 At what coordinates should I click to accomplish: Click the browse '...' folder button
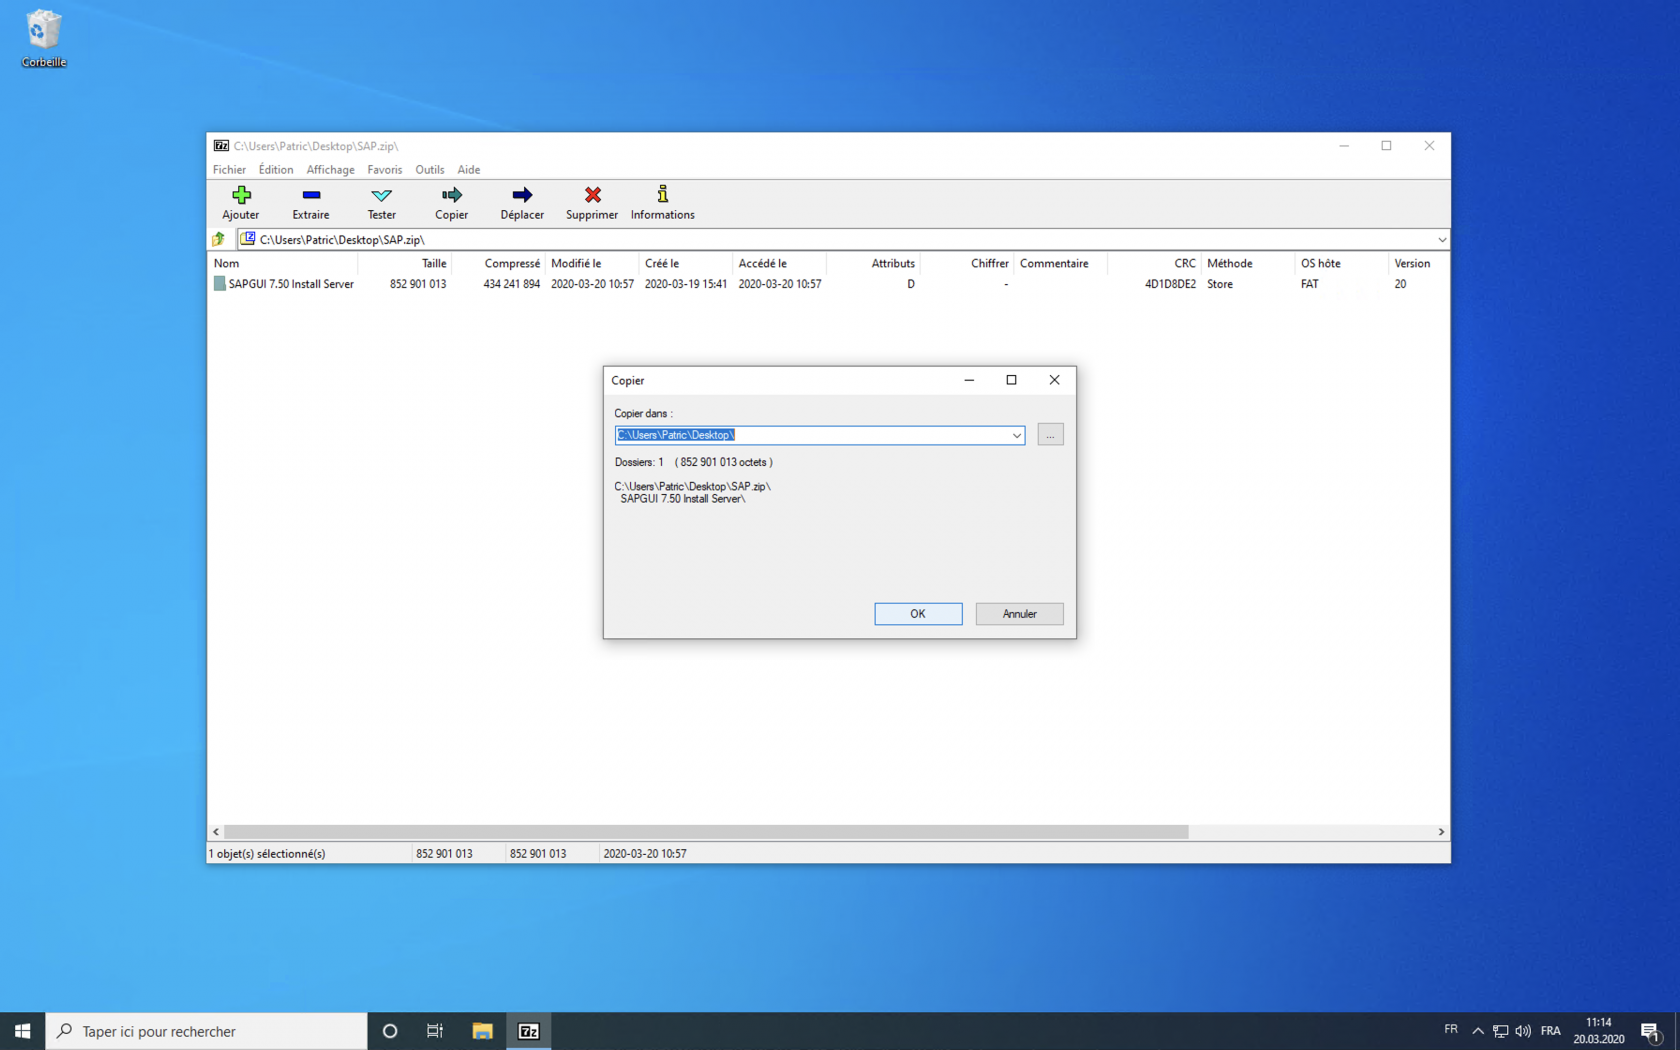[x=1050, y=435]
